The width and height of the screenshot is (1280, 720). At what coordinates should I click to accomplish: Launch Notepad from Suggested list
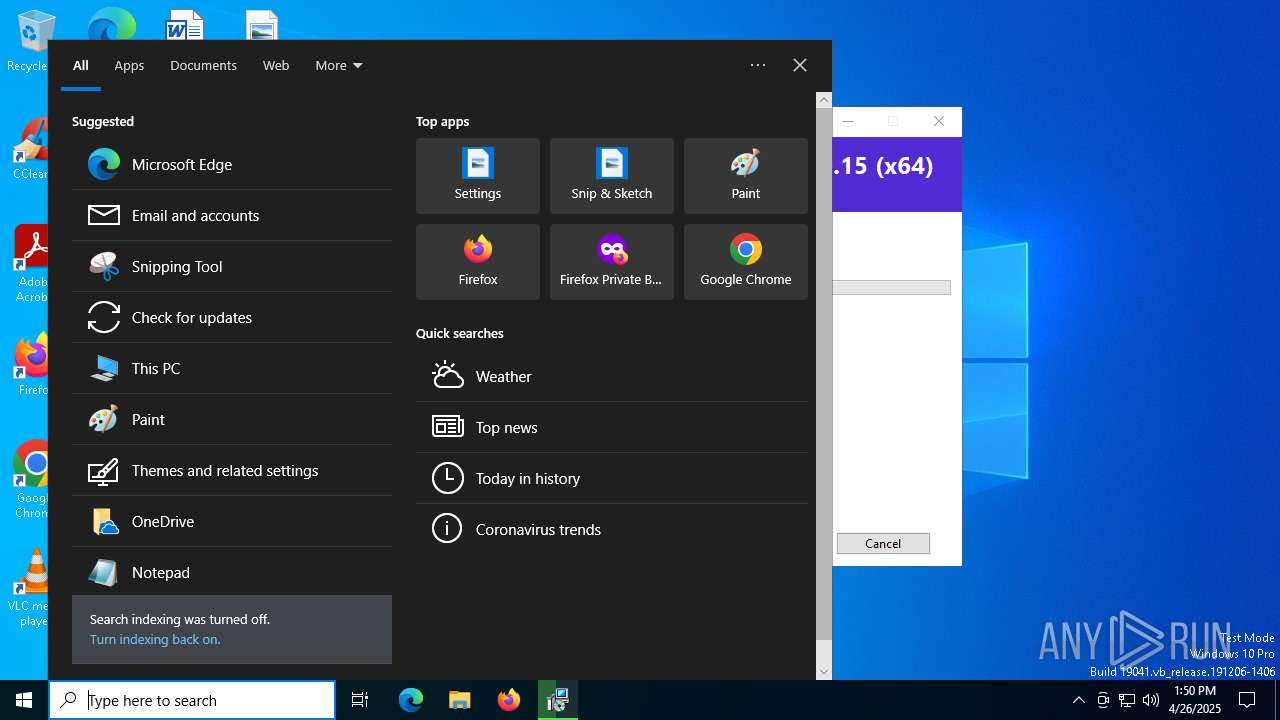click(x=232, y=573)
